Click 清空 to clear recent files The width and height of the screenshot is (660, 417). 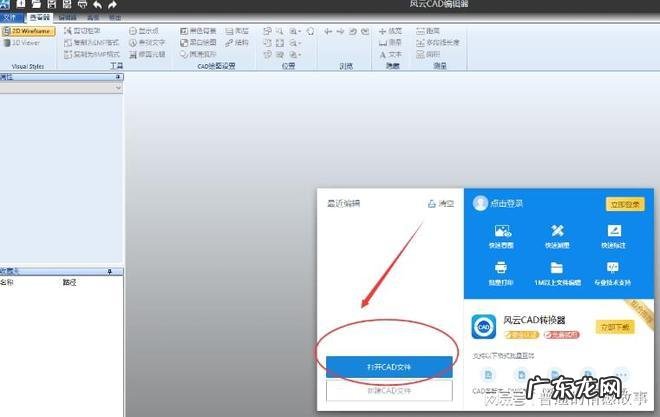pos(441,204)
